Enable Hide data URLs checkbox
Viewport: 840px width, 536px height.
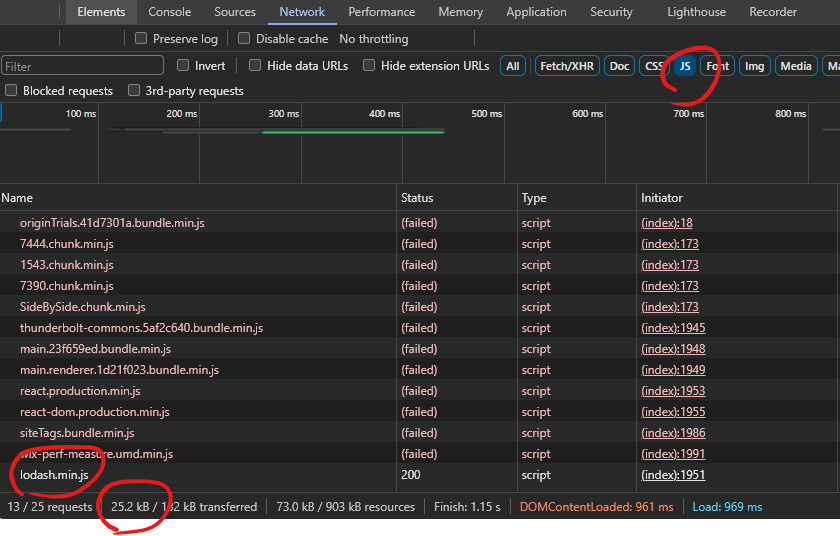pos(255,65)
